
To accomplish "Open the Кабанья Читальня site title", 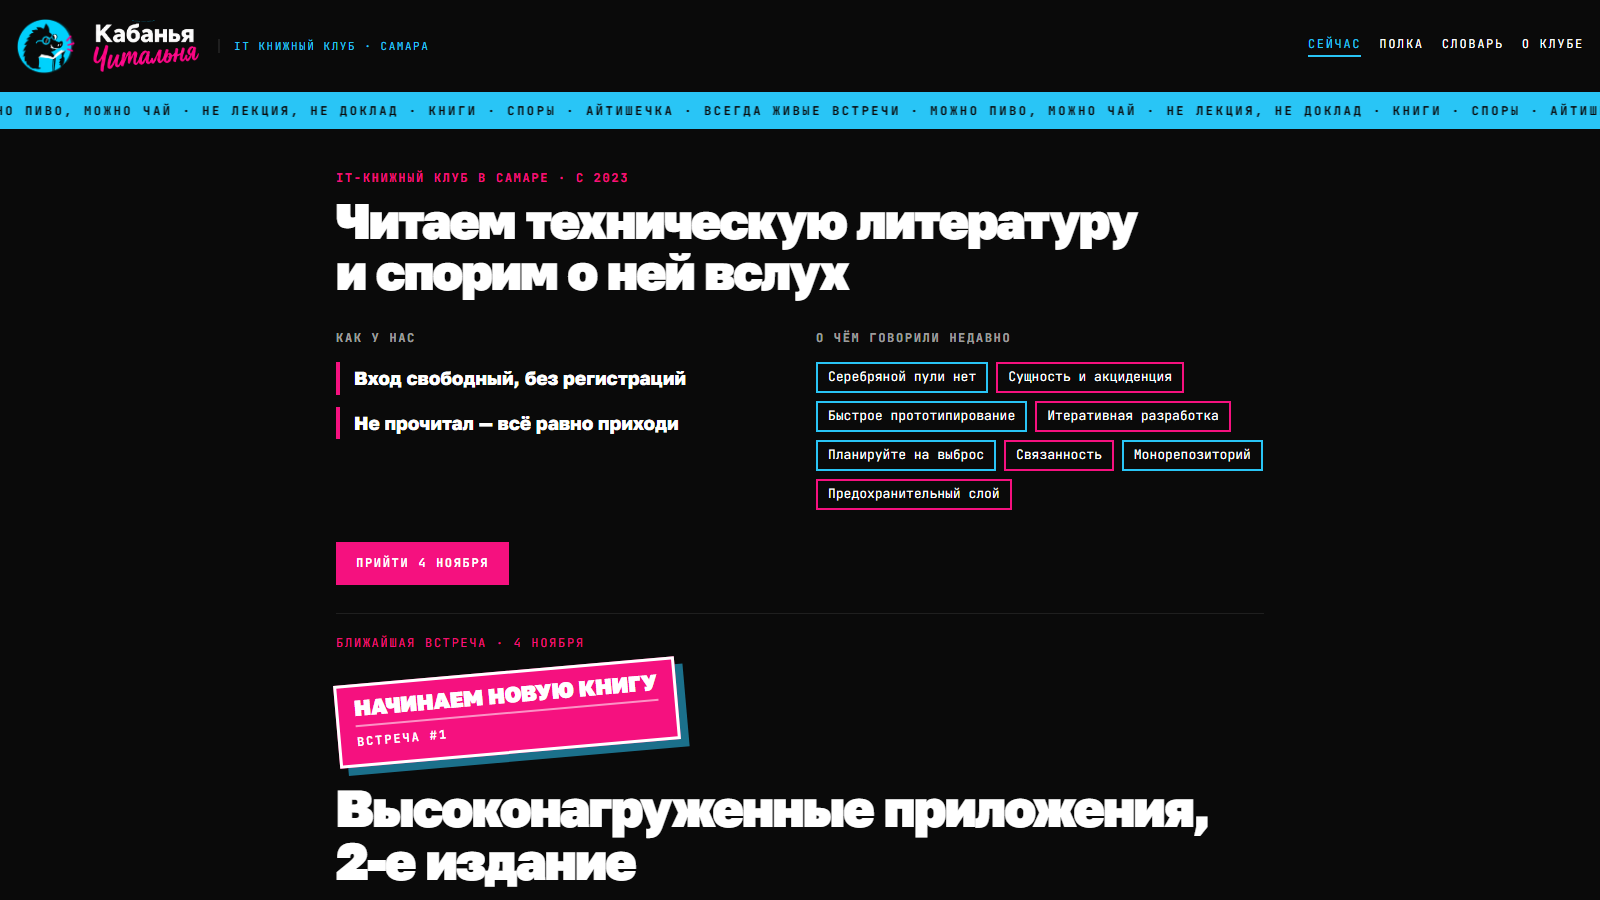I will click(x=146, y=46).
